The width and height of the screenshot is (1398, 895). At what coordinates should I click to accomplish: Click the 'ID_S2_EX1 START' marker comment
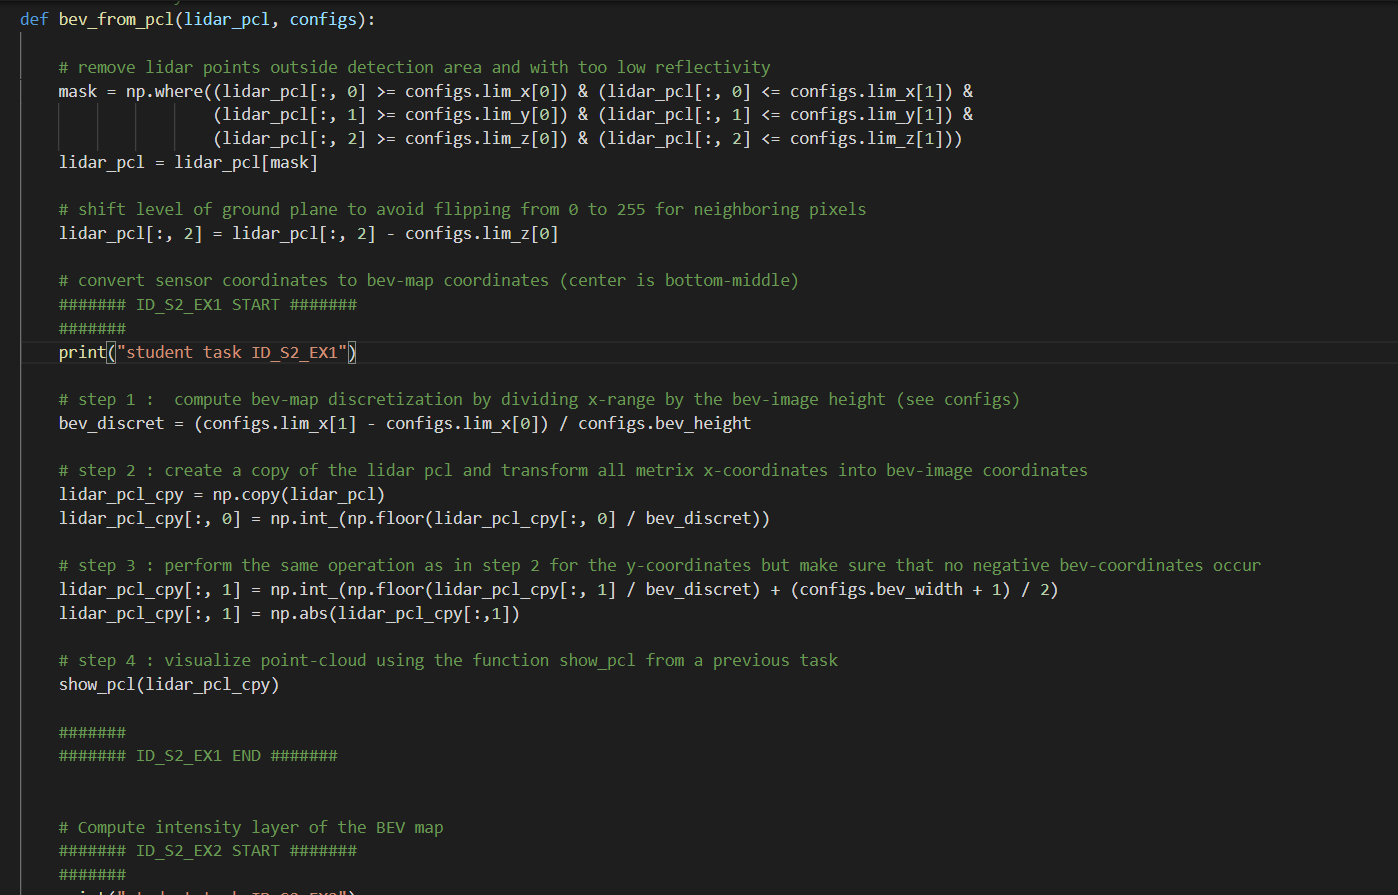pos(208,305)
